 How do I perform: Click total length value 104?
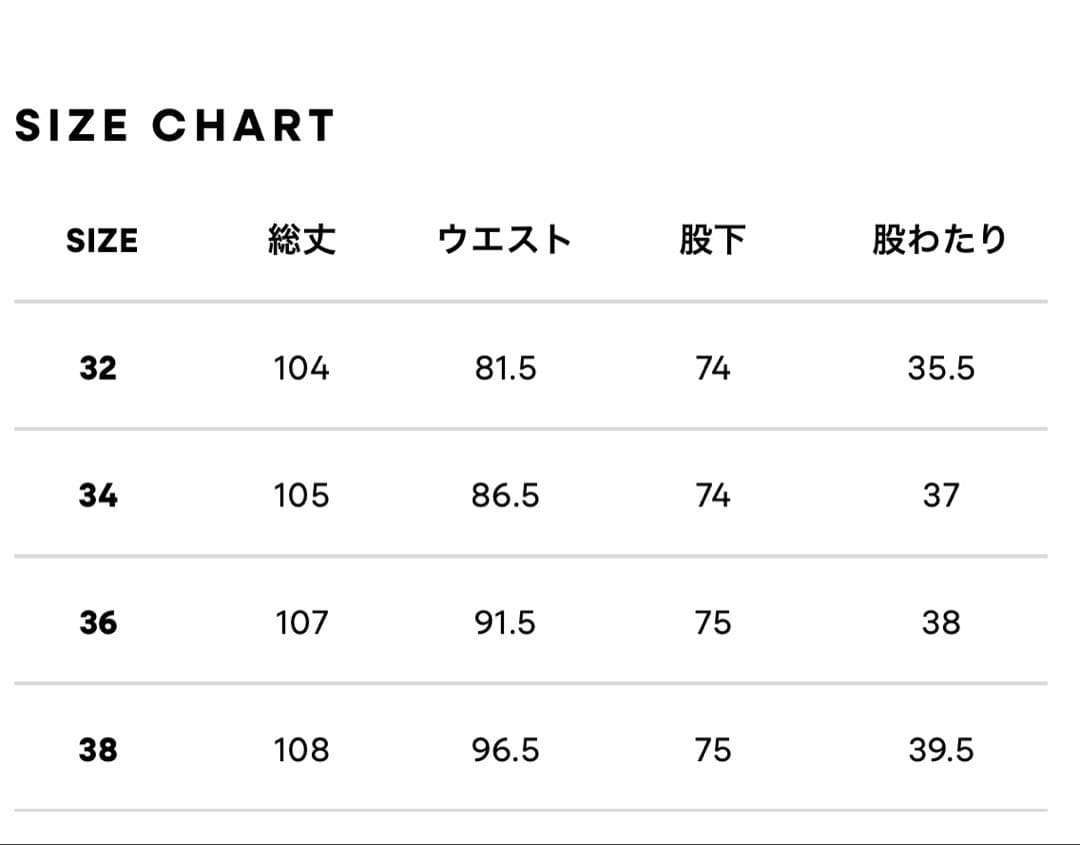pyautogui.click(x=301, y=369)
